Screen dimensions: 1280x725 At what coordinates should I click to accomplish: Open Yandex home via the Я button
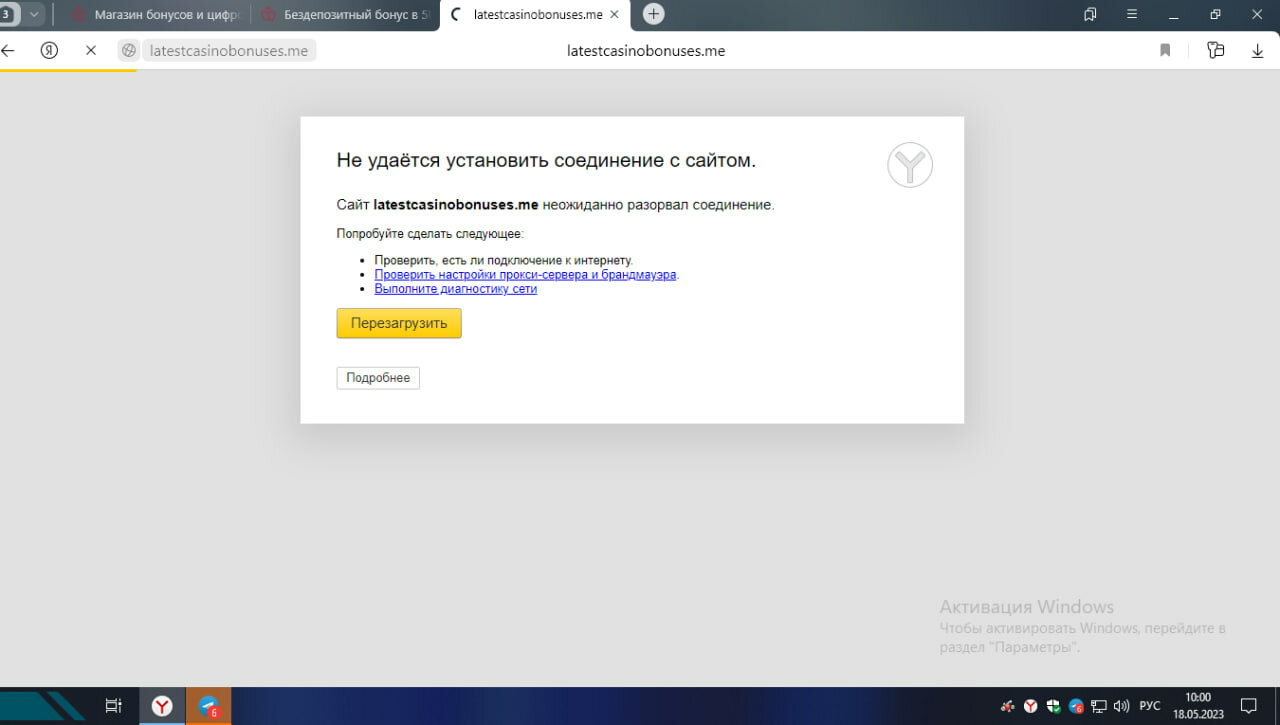(x=49, y=50)
